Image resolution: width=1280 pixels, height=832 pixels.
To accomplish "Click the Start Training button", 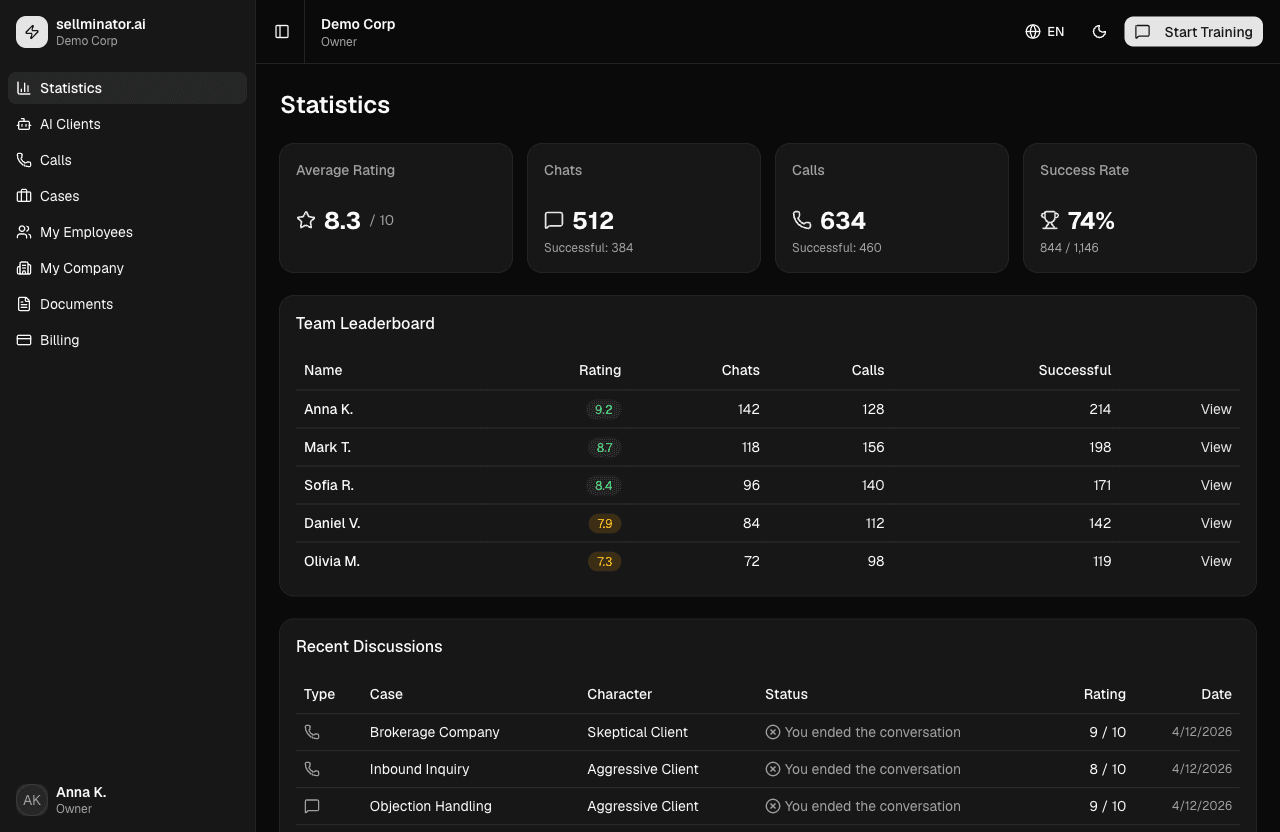I will coord(1194,32).
